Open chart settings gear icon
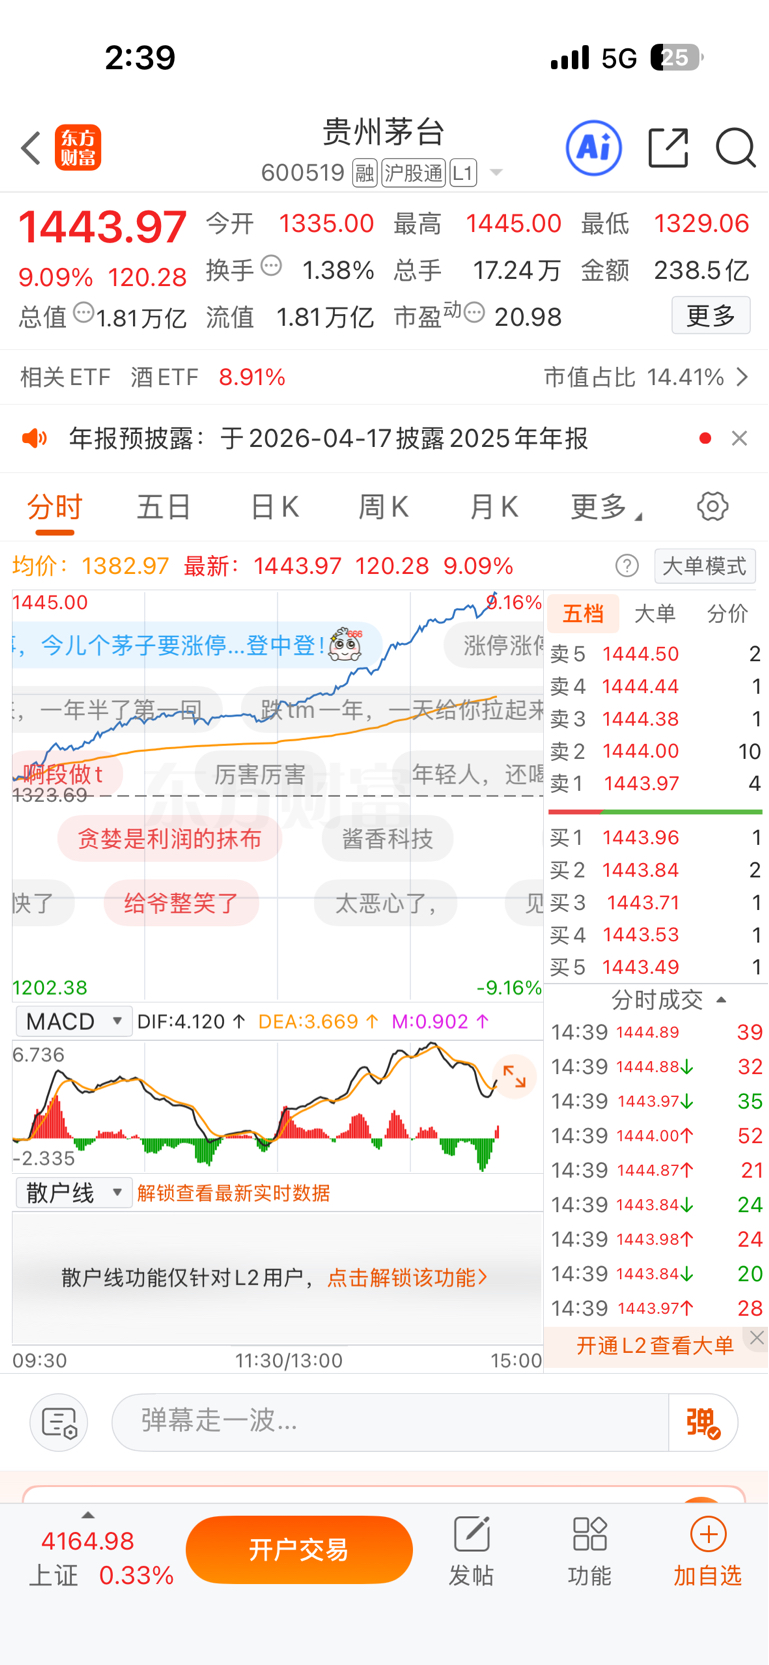 click(712, 506)
